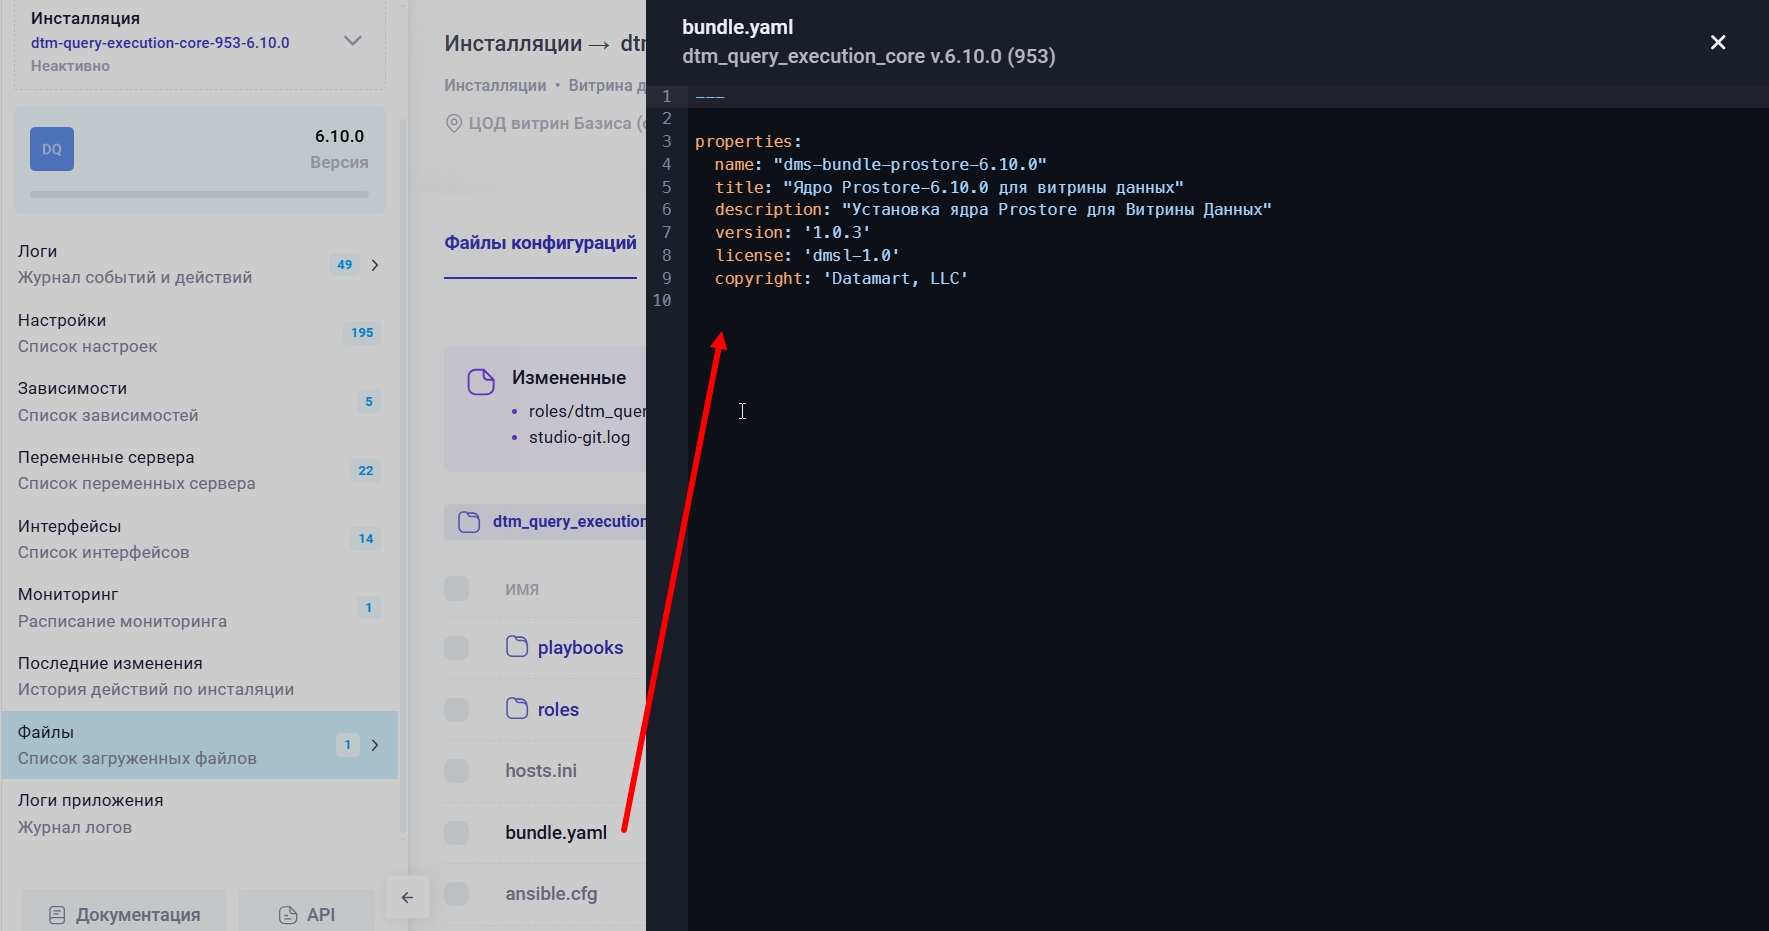Viewport: 1769px width, 931px height.
Task: Open the ansible.cfg file
Action: click(551, 894)
